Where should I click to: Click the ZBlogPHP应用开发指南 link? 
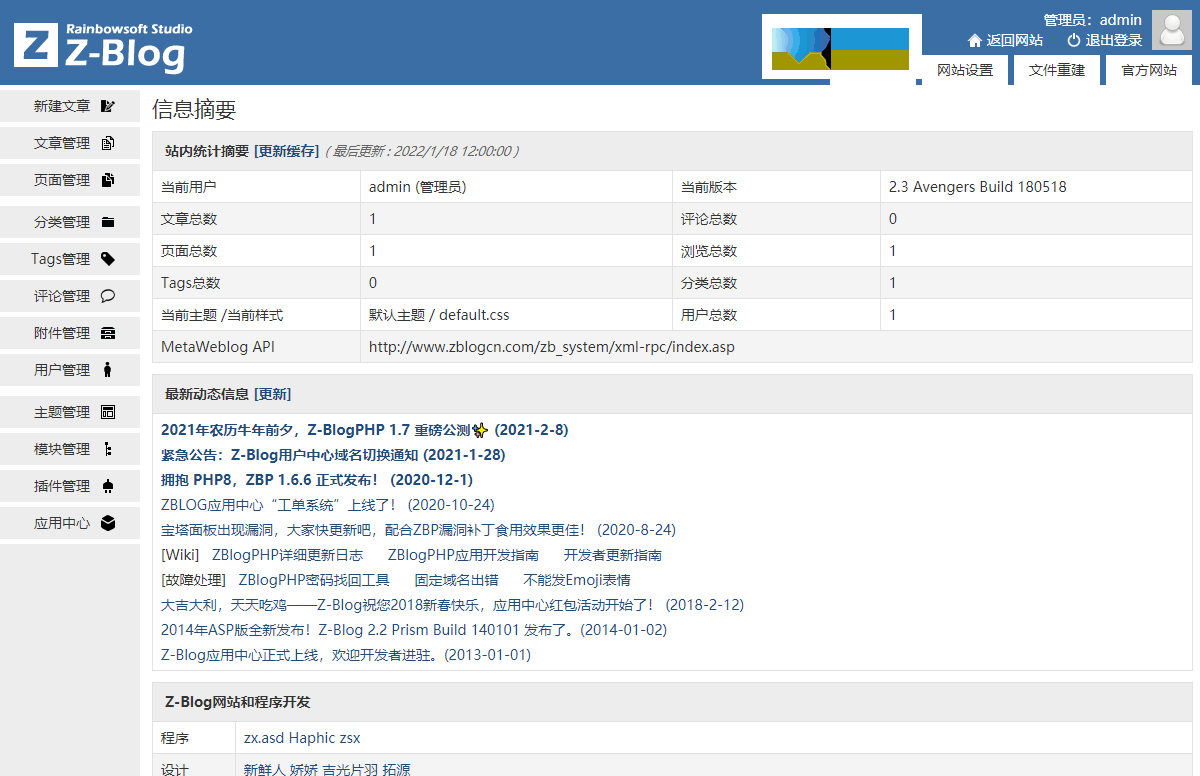click(463, 555)
